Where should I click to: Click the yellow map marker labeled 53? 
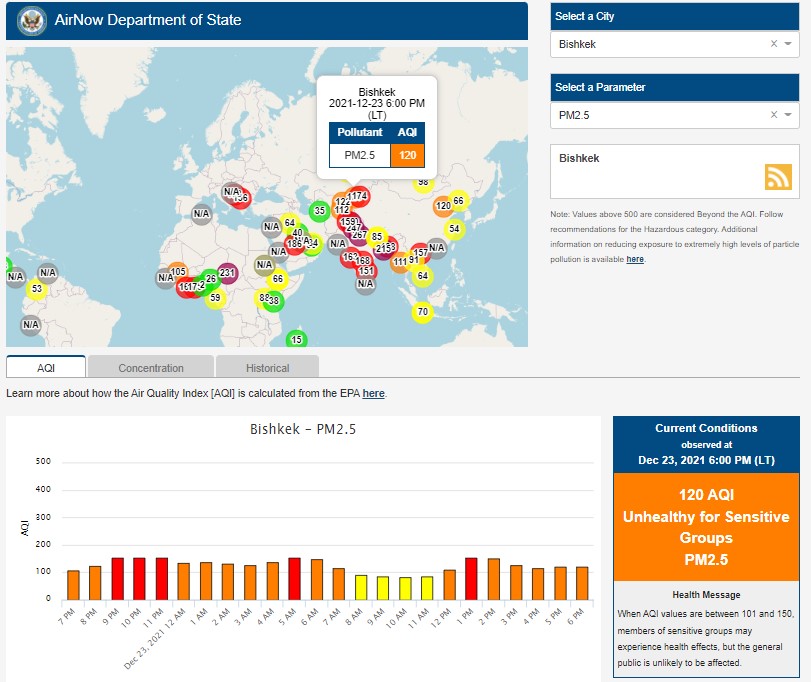[x=37, y=290]
